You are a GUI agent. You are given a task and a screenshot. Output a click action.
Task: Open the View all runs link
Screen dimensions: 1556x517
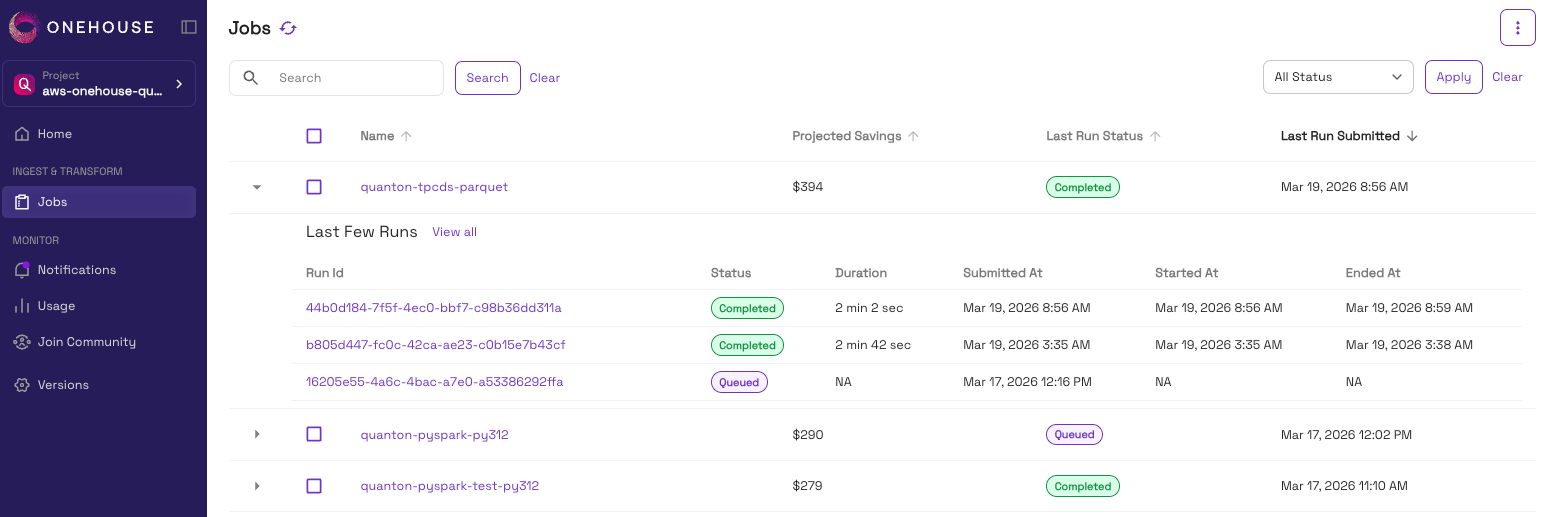tap(454, 232)
